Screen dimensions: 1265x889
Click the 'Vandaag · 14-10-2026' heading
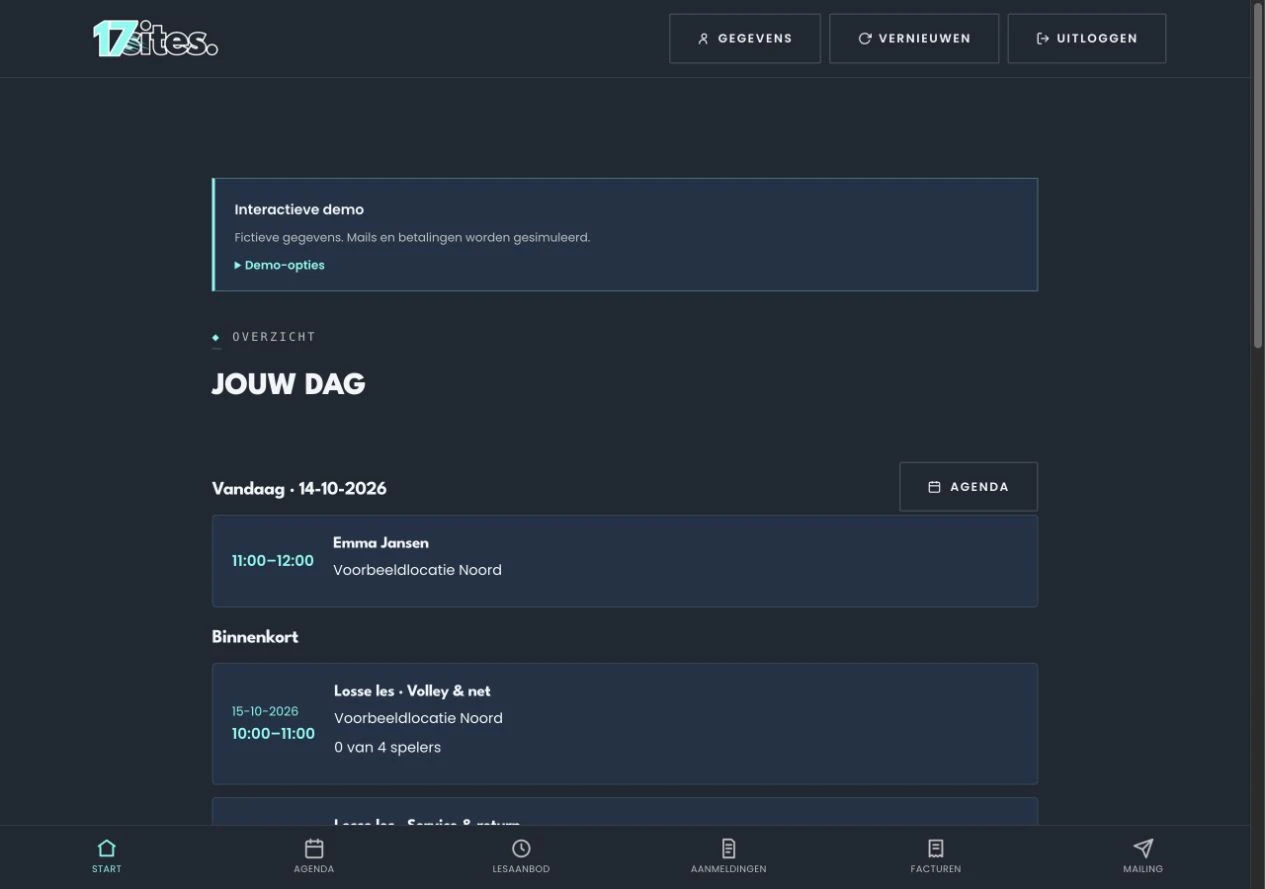click(x=299, y=489)
